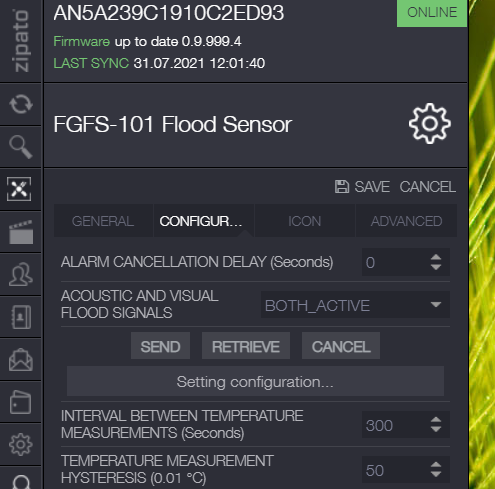Open the magnifying glass search icon below sync
This screenshot has height=489, width=495.
click(x=21, y=147)
